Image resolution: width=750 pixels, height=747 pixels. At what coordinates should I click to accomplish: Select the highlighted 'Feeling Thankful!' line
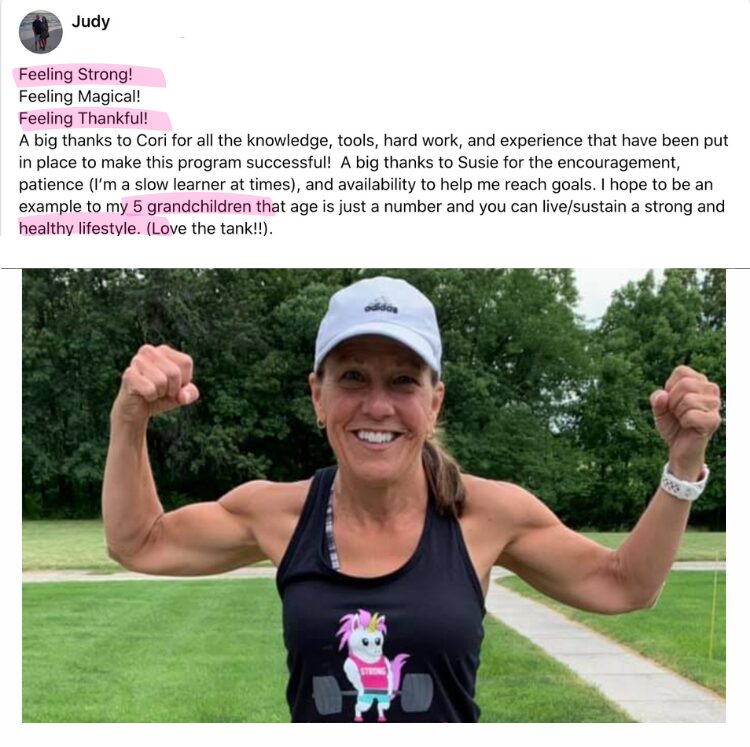click(83, 119)
